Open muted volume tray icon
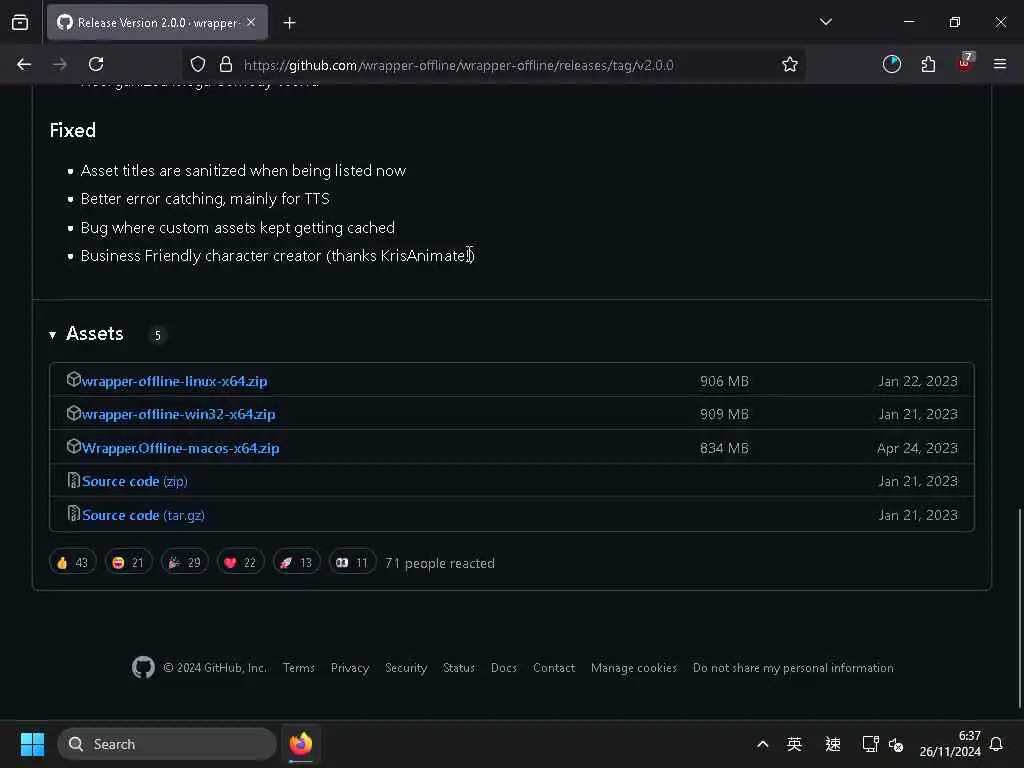The height and width of the screenshot is (768, 1024). [896, 744]
